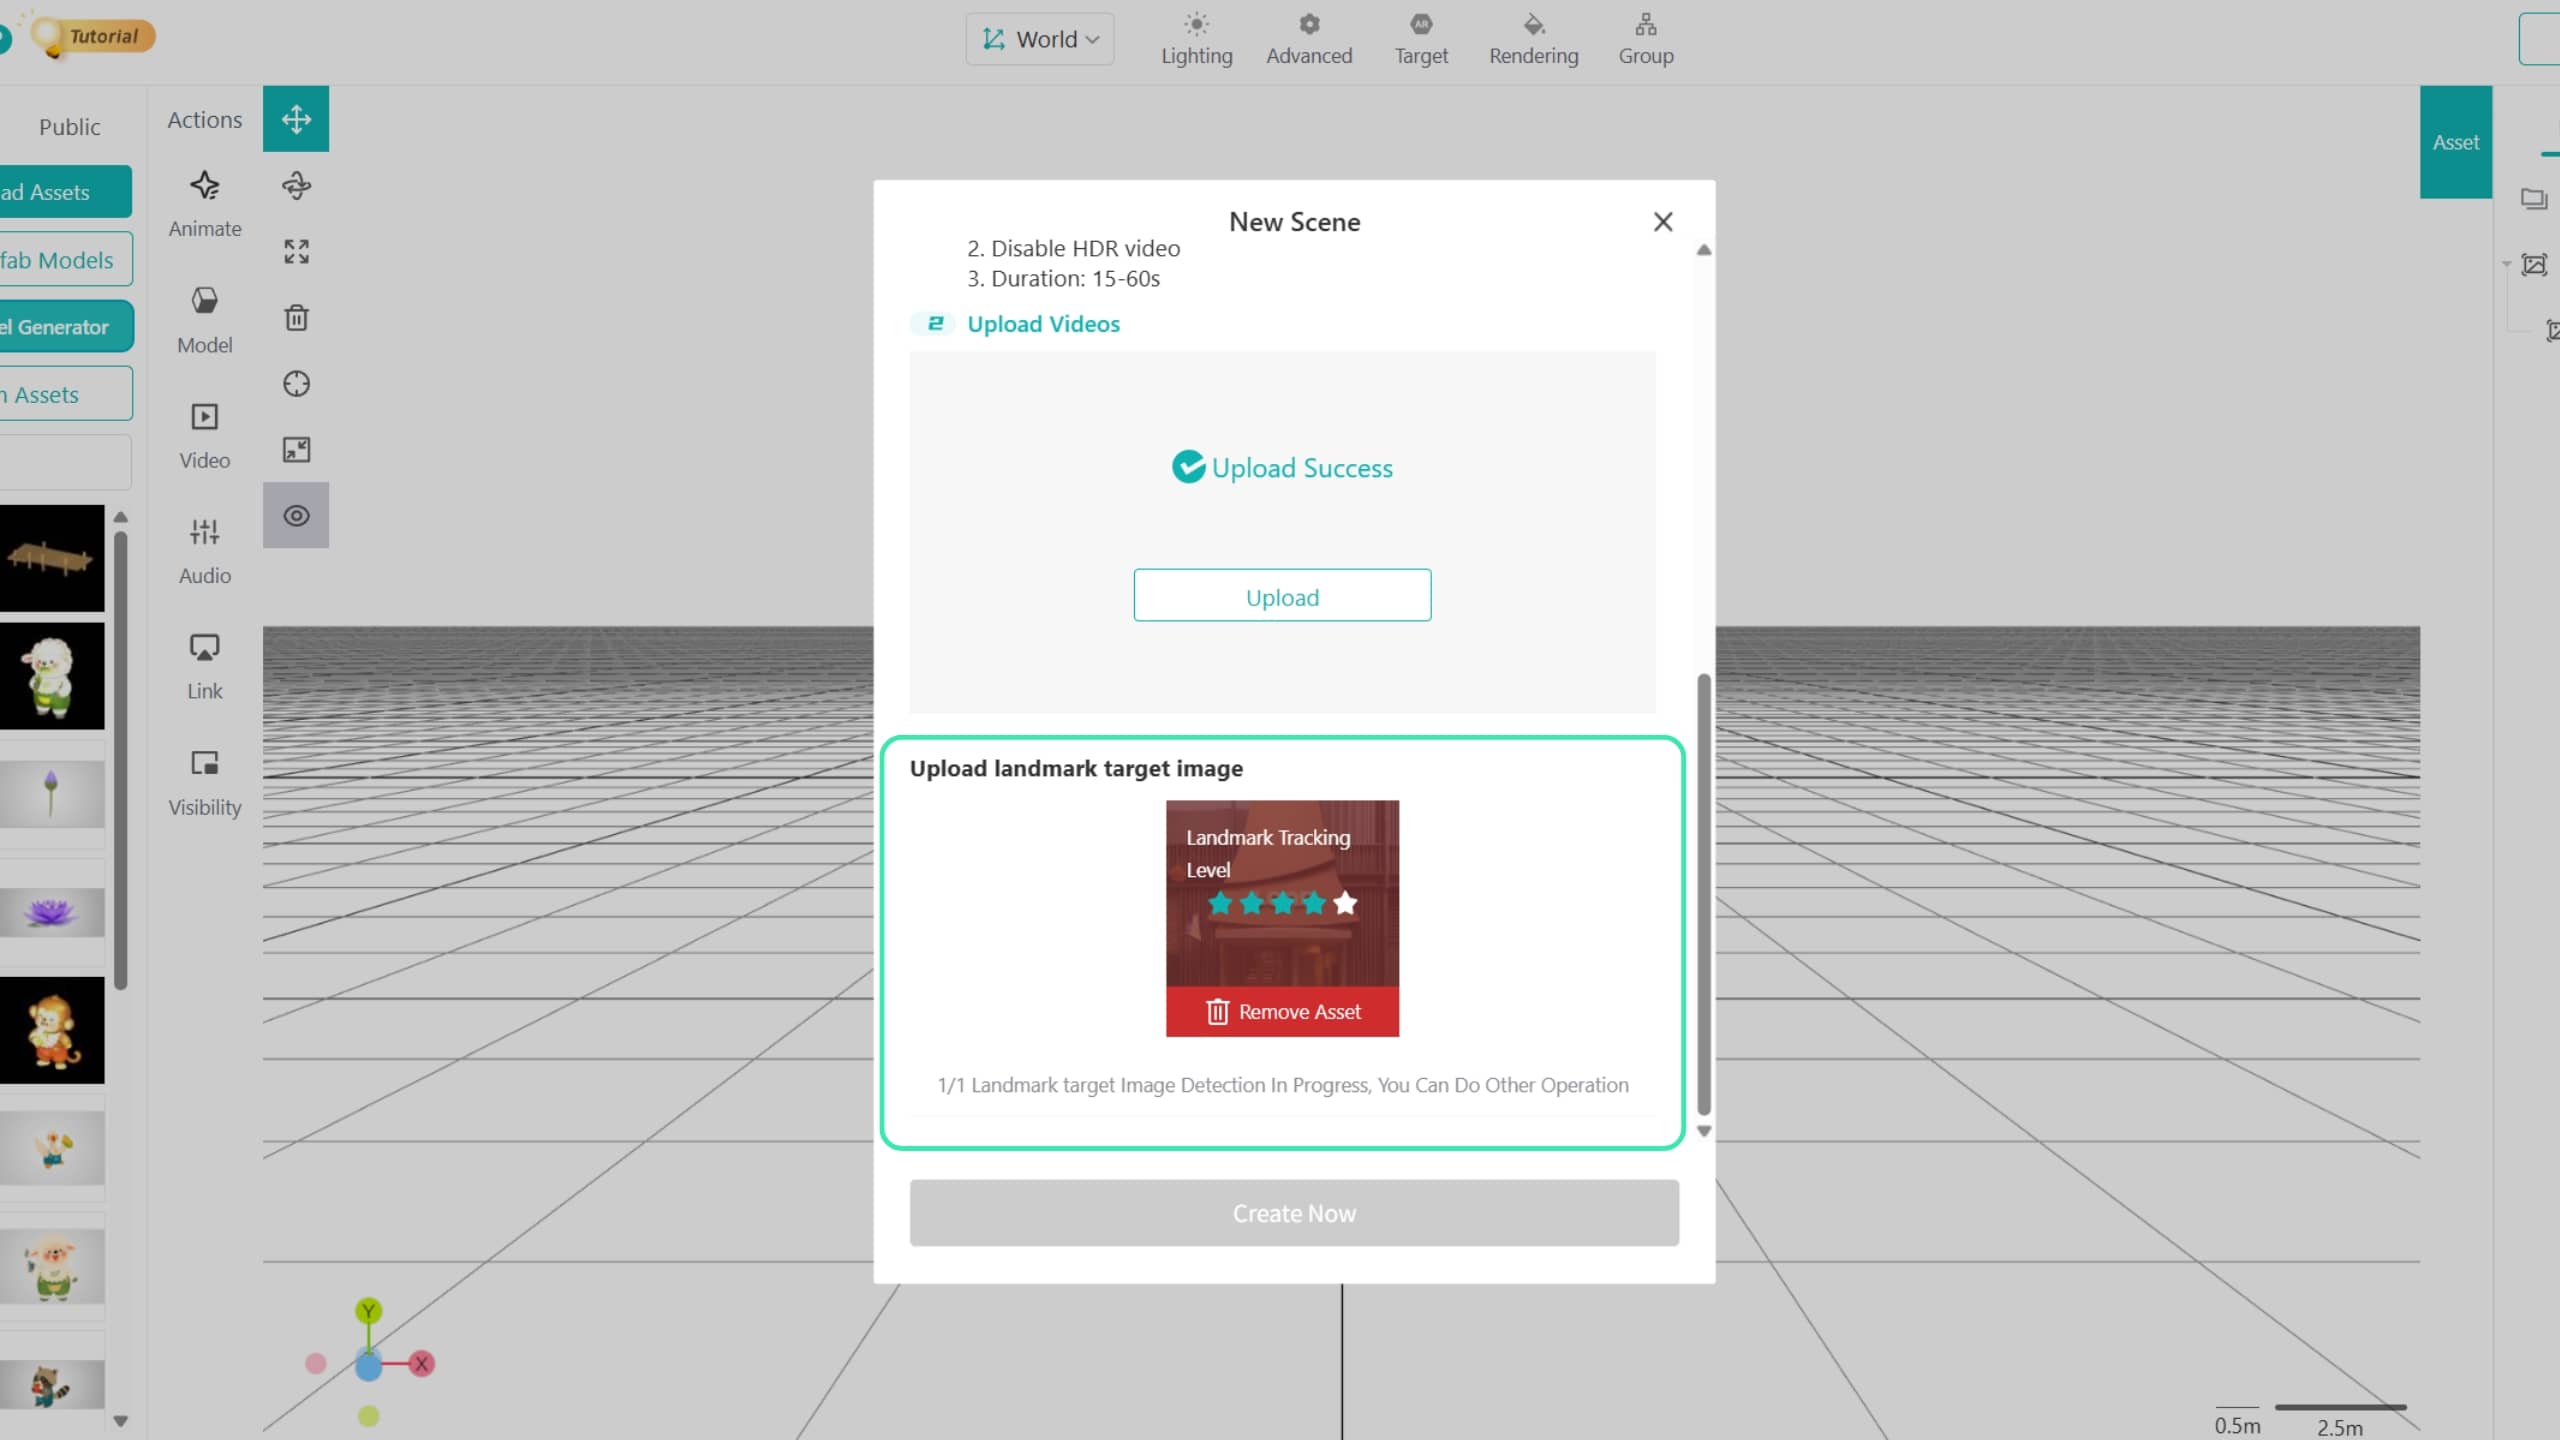Viewport: 2560px width, 1440px height.
Task: Open the Visibility action
Action: [x=205, y=783]
